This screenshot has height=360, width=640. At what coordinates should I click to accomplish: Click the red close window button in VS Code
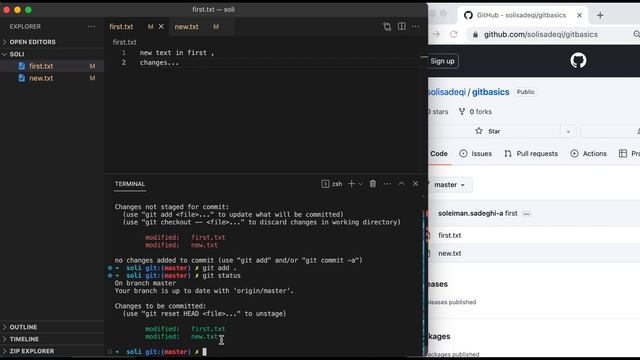tap(7, 9)
